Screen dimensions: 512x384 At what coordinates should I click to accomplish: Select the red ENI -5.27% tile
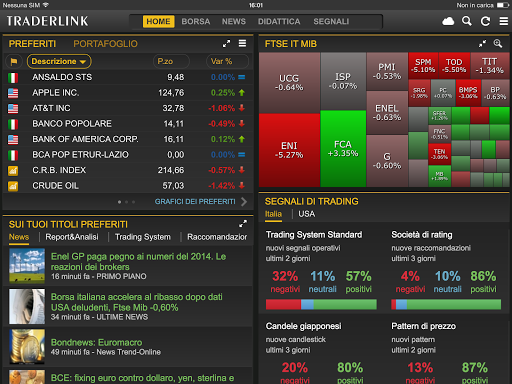coord(289,150)
